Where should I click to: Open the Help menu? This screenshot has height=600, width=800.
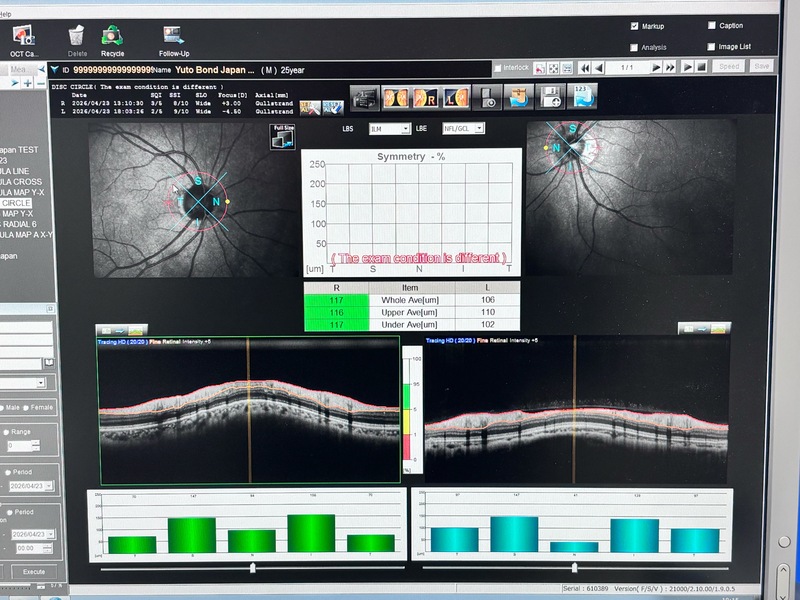8,3
